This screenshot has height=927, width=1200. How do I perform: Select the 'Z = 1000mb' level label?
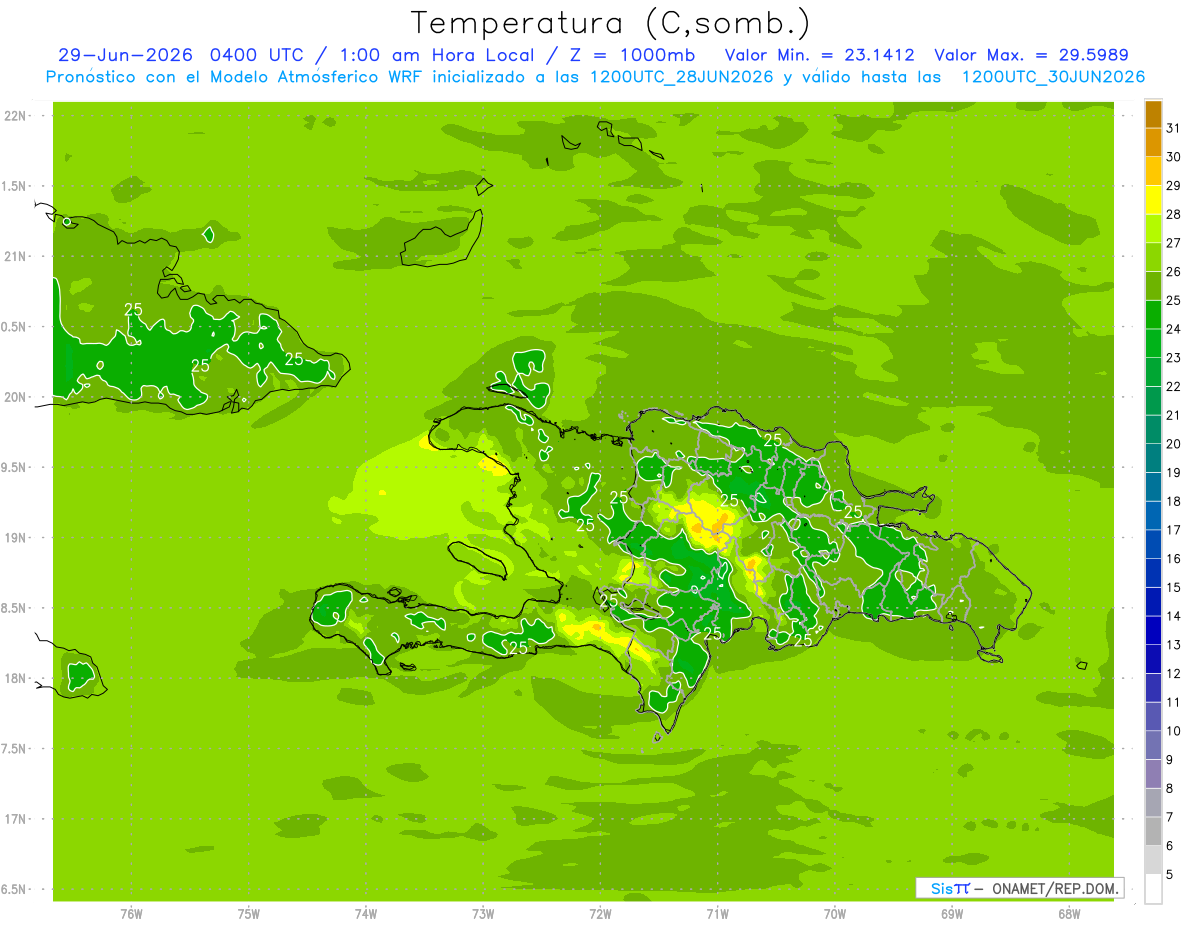[x=632, y=55]
